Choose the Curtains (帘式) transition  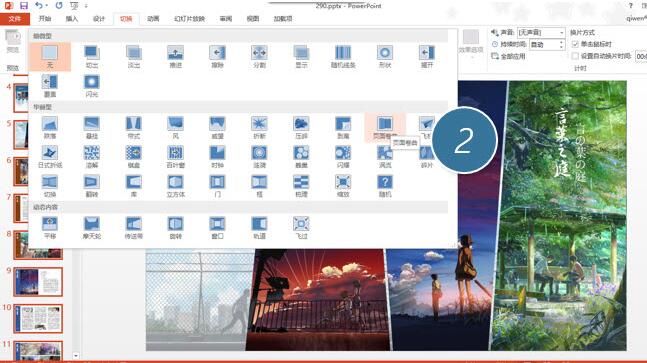(x=134, y=127)
